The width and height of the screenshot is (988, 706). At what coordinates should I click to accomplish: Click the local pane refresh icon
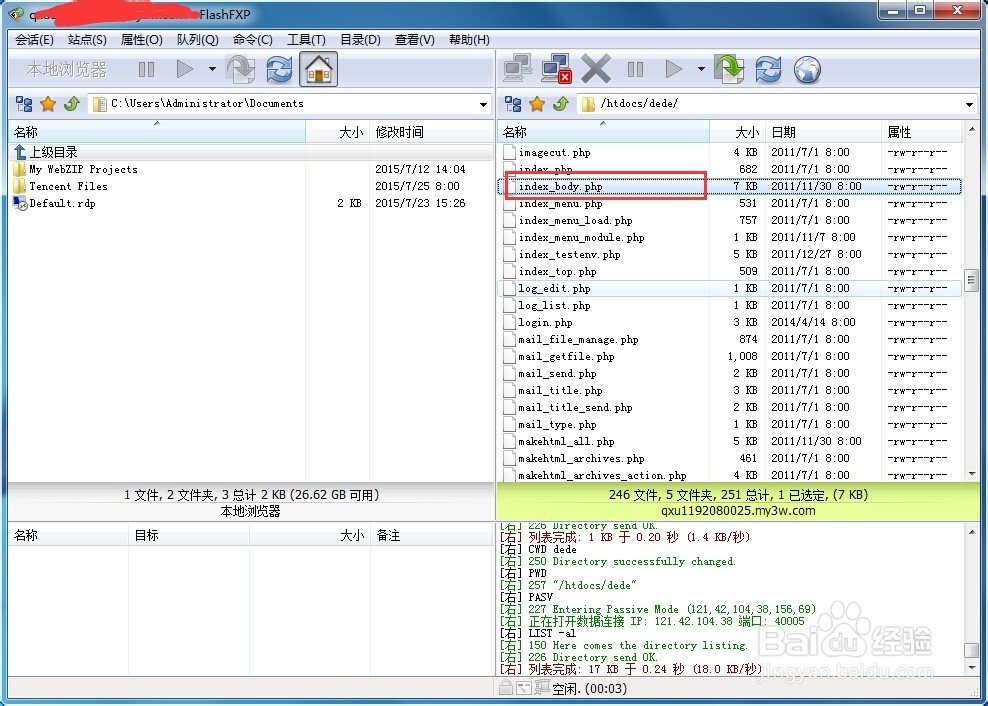[x=279, y=69]
